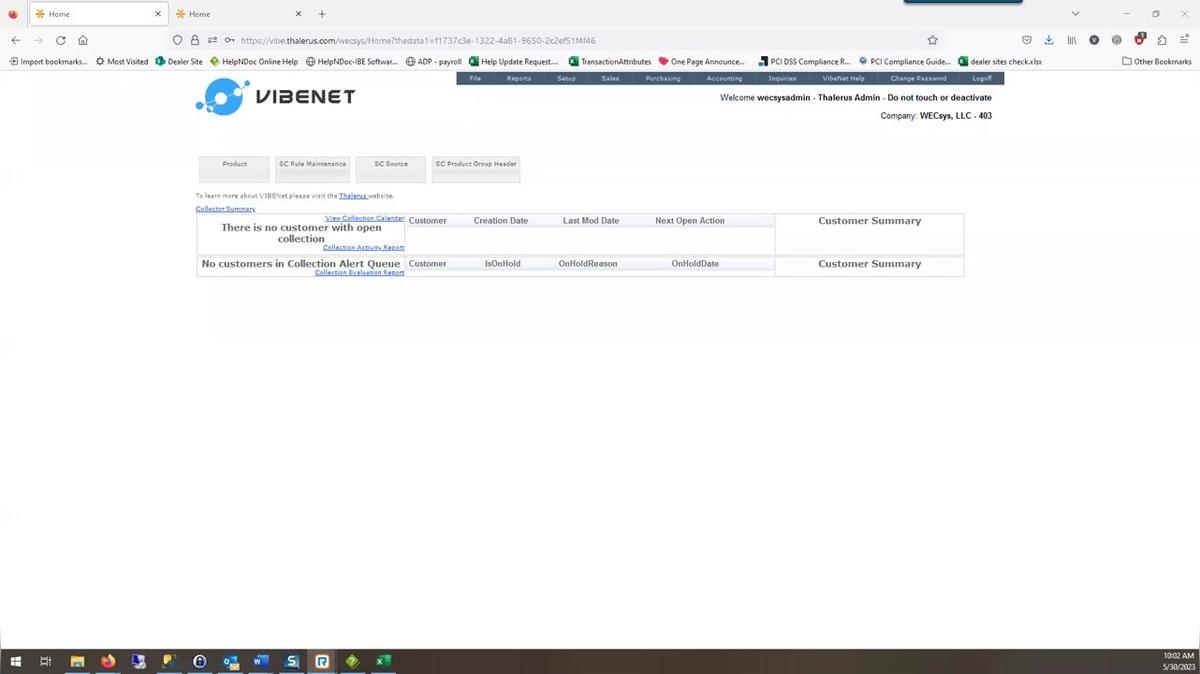1200x674 pixels.
Task: Open the Reports menu
Action: pyautogui.click(x=518, y=78)
